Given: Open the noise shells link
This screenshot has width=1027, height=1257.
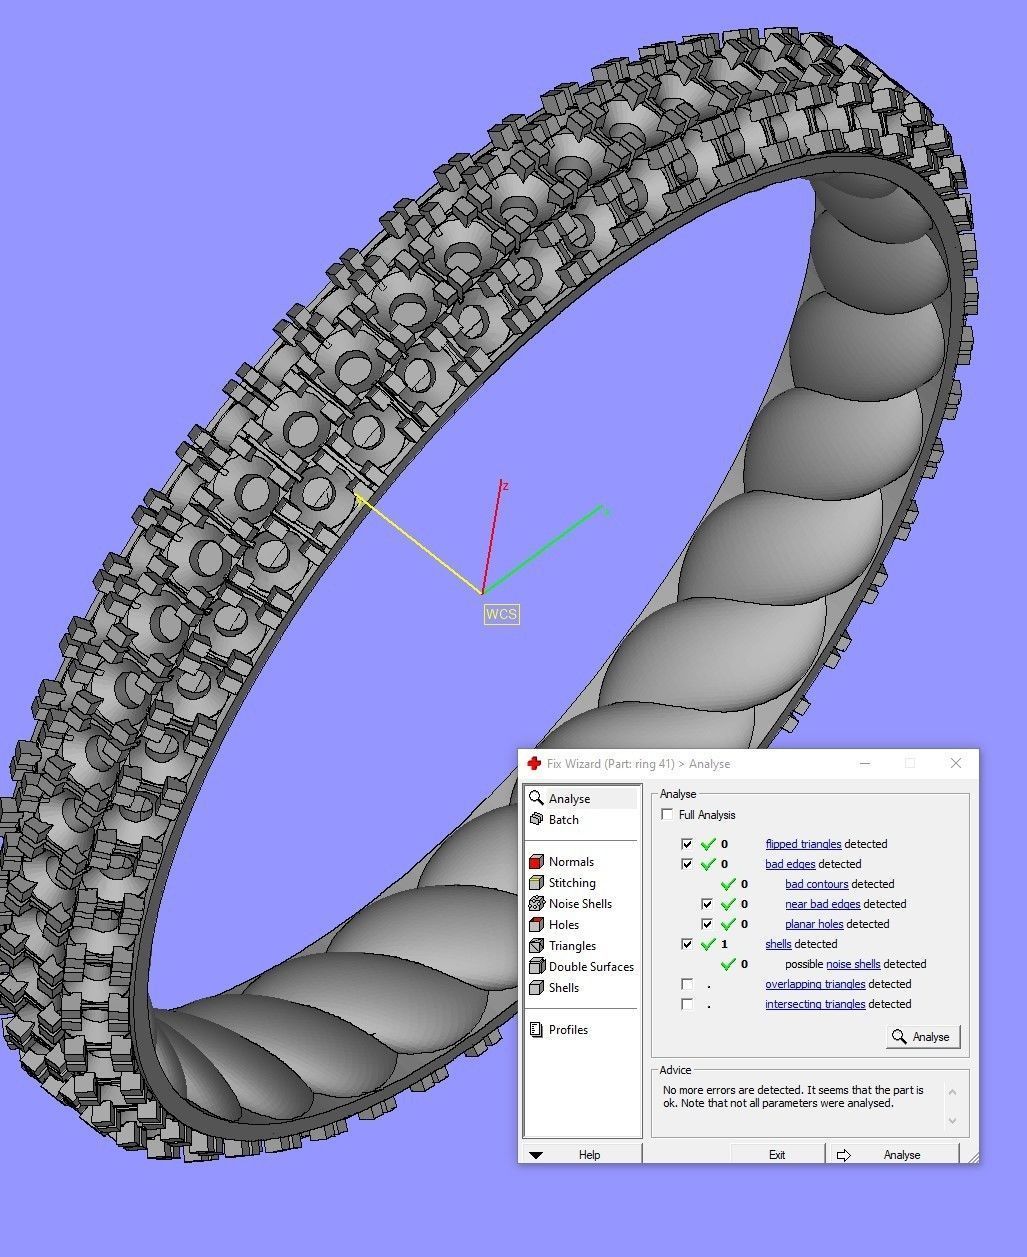Looking at the screenshot, I should [853, 964].
